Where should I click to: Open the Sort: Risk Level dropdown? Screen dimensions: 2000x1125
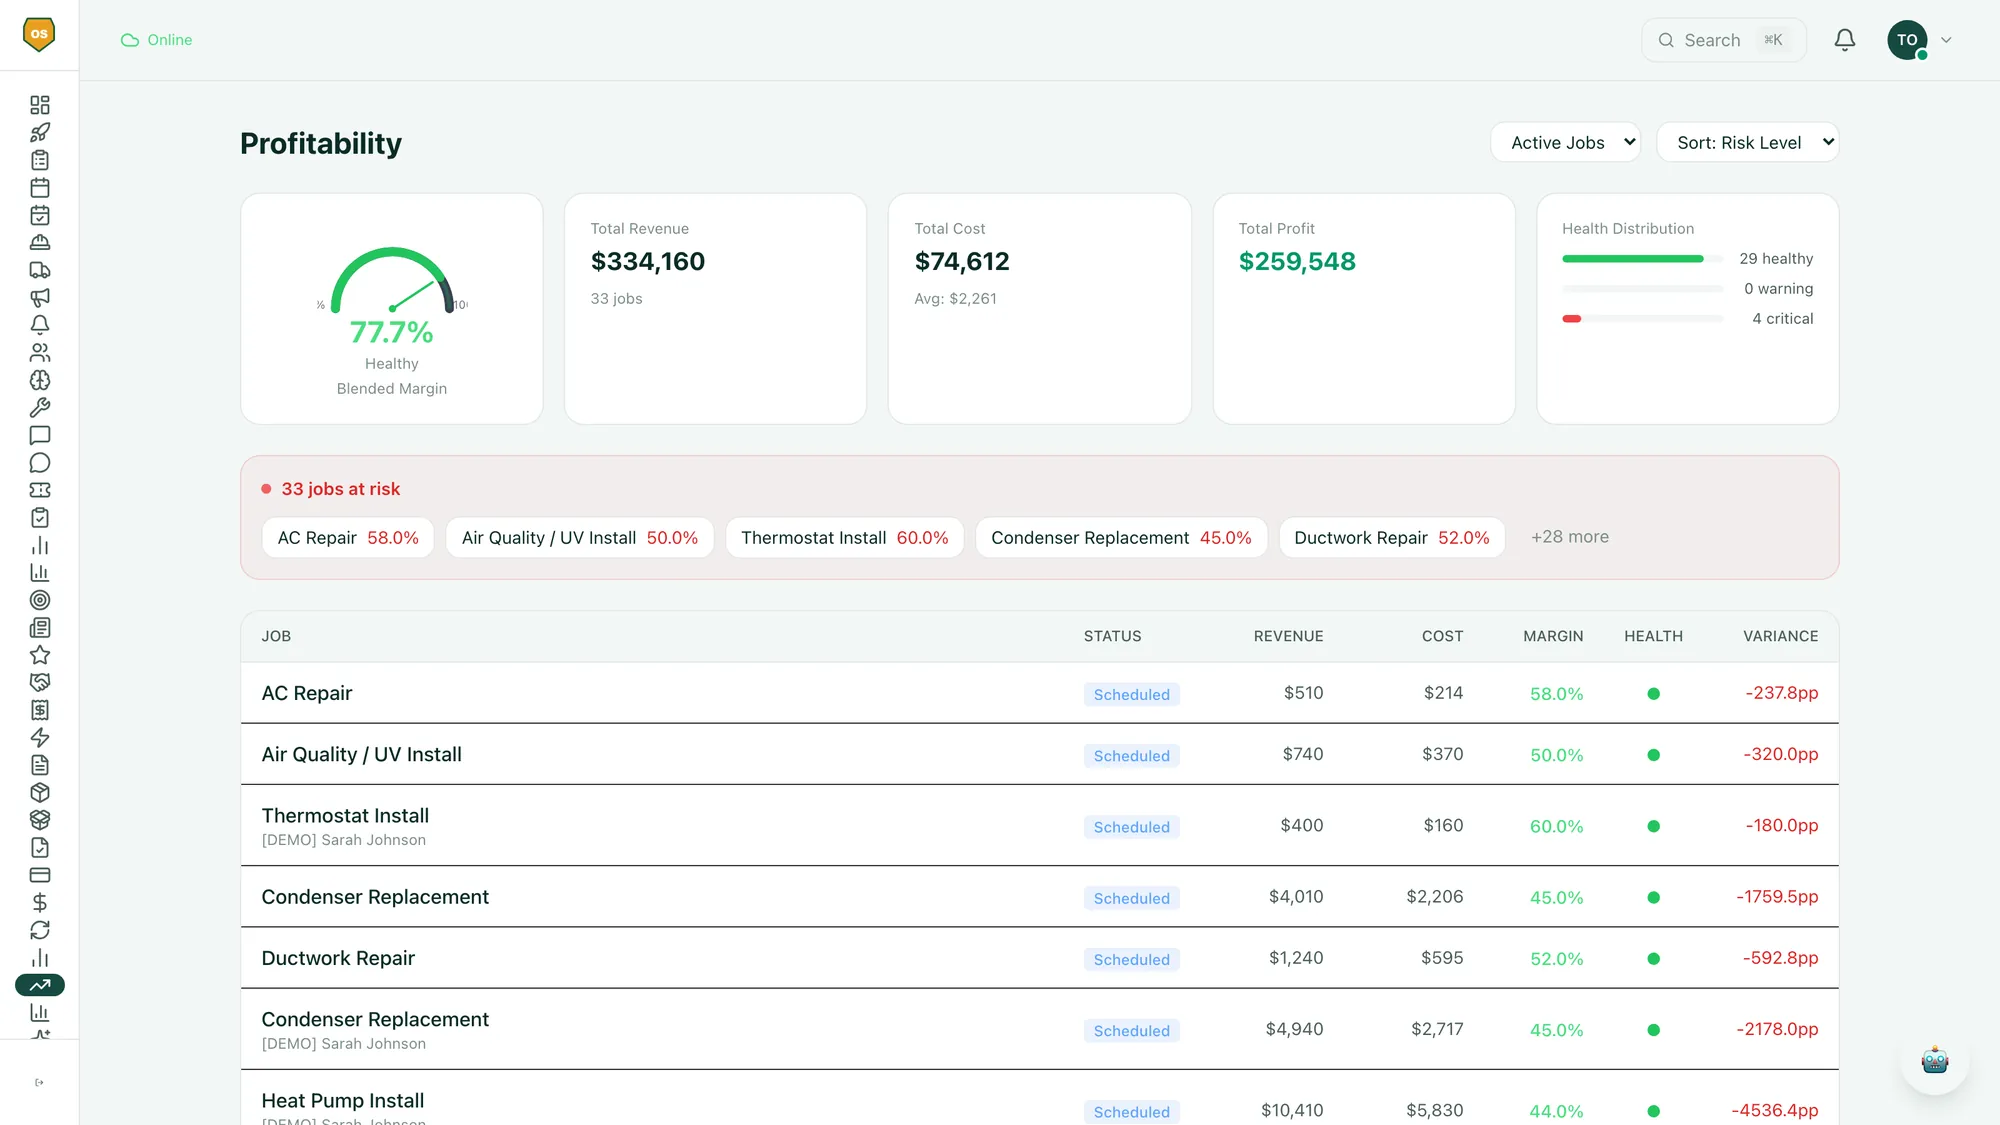point(1748,142)
